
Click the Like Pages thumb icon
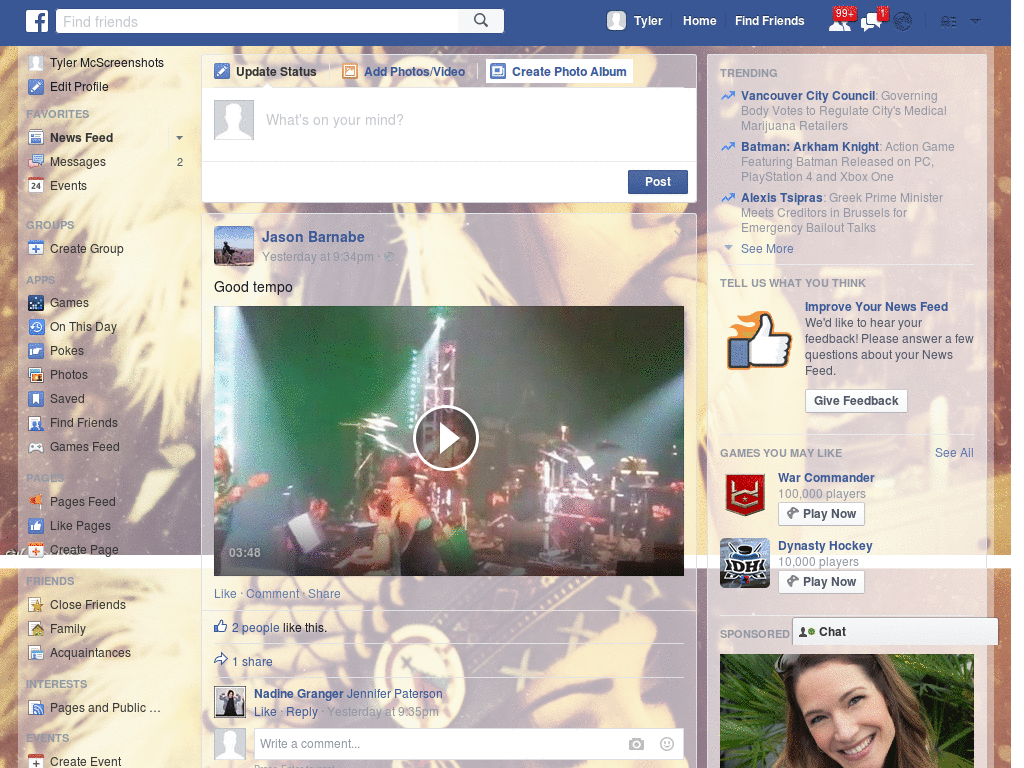37,526
